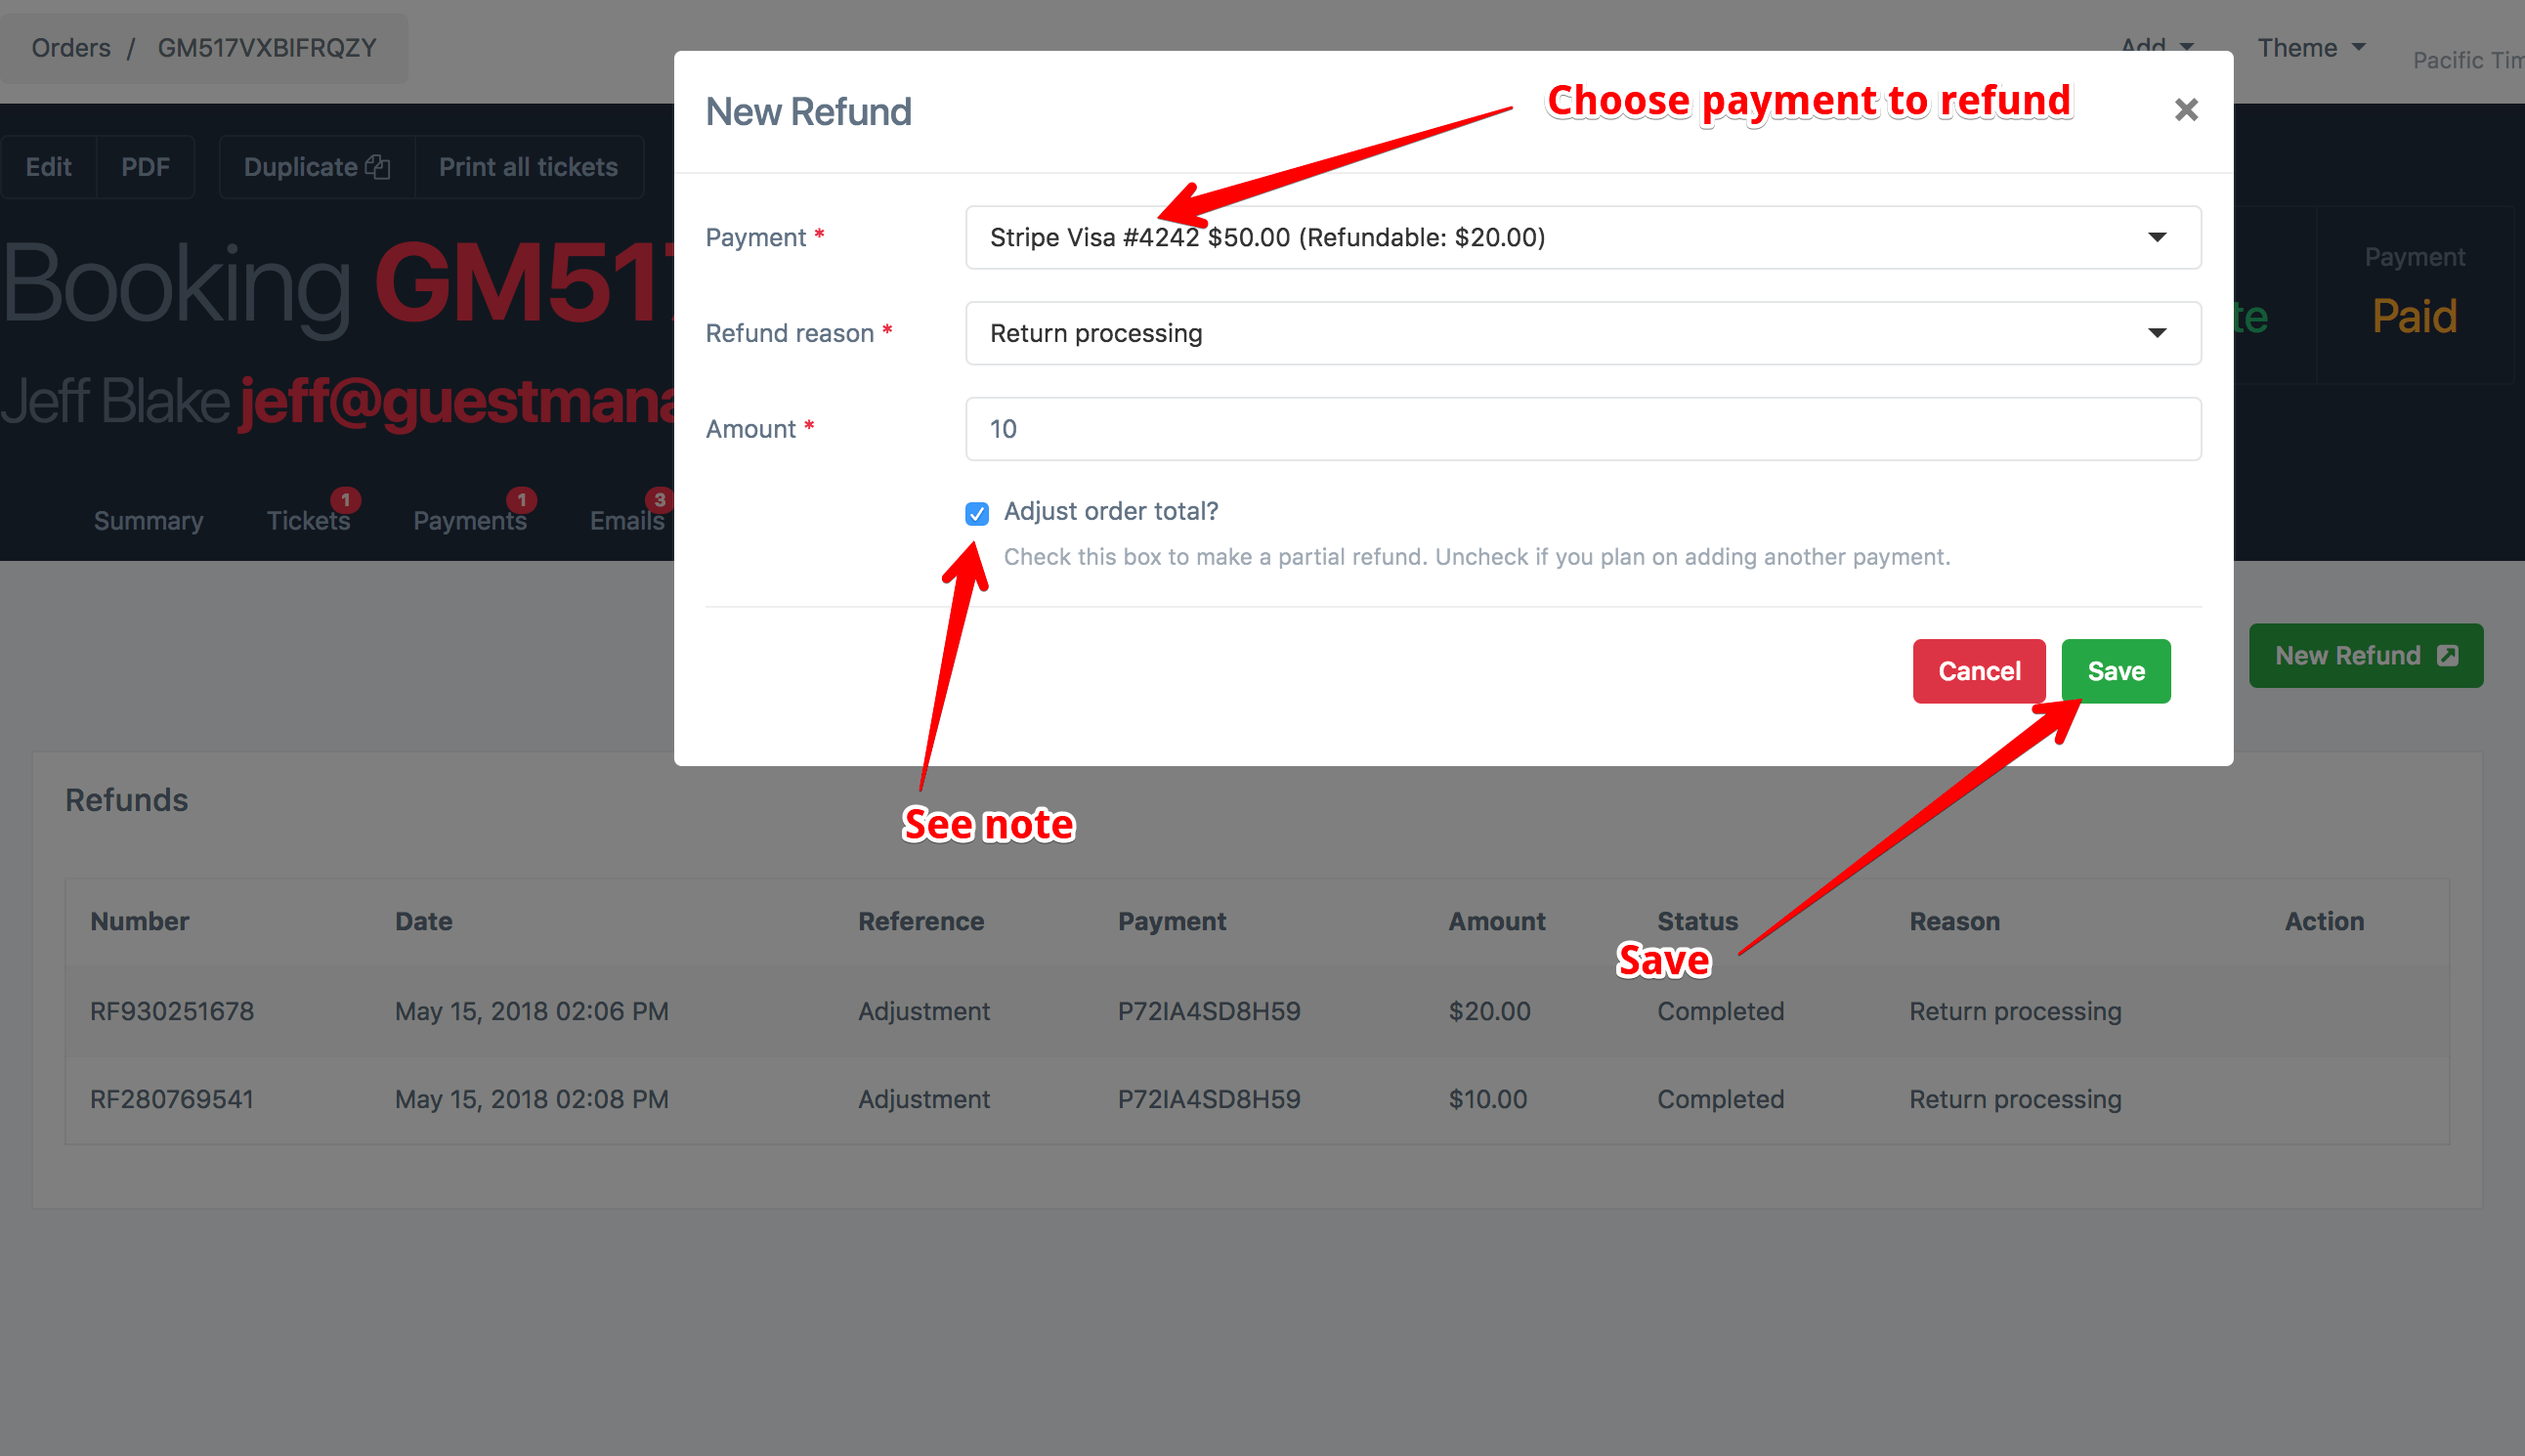This screenshot has height=1456, width=2525.
Task: Click the Reference column header
Action: [921, 921]
